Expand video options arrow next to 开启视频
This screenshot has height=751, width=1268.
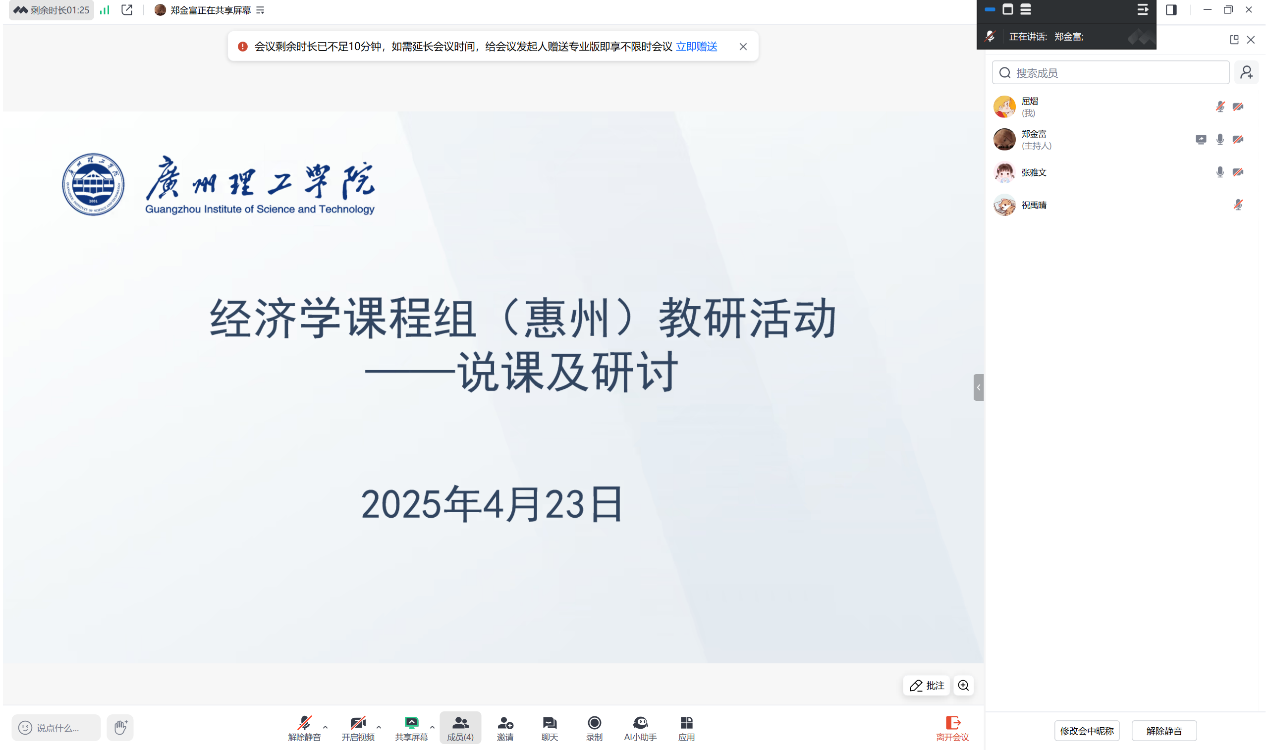tap(379, 727)
